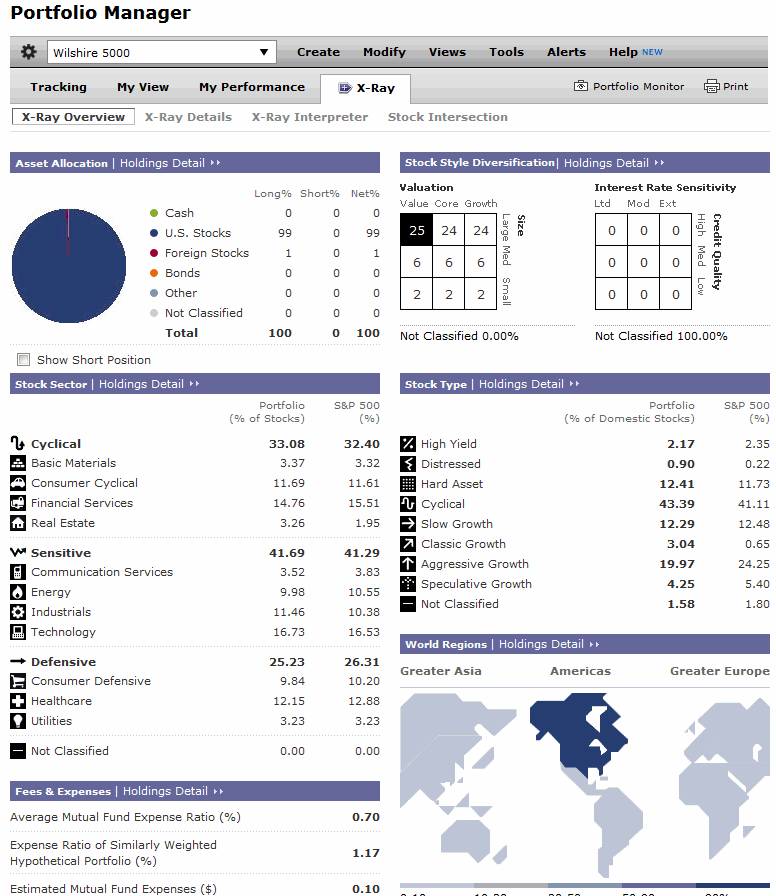Click the settings gear icon
This screenshot has width=776, height=896.
point(28,52)
